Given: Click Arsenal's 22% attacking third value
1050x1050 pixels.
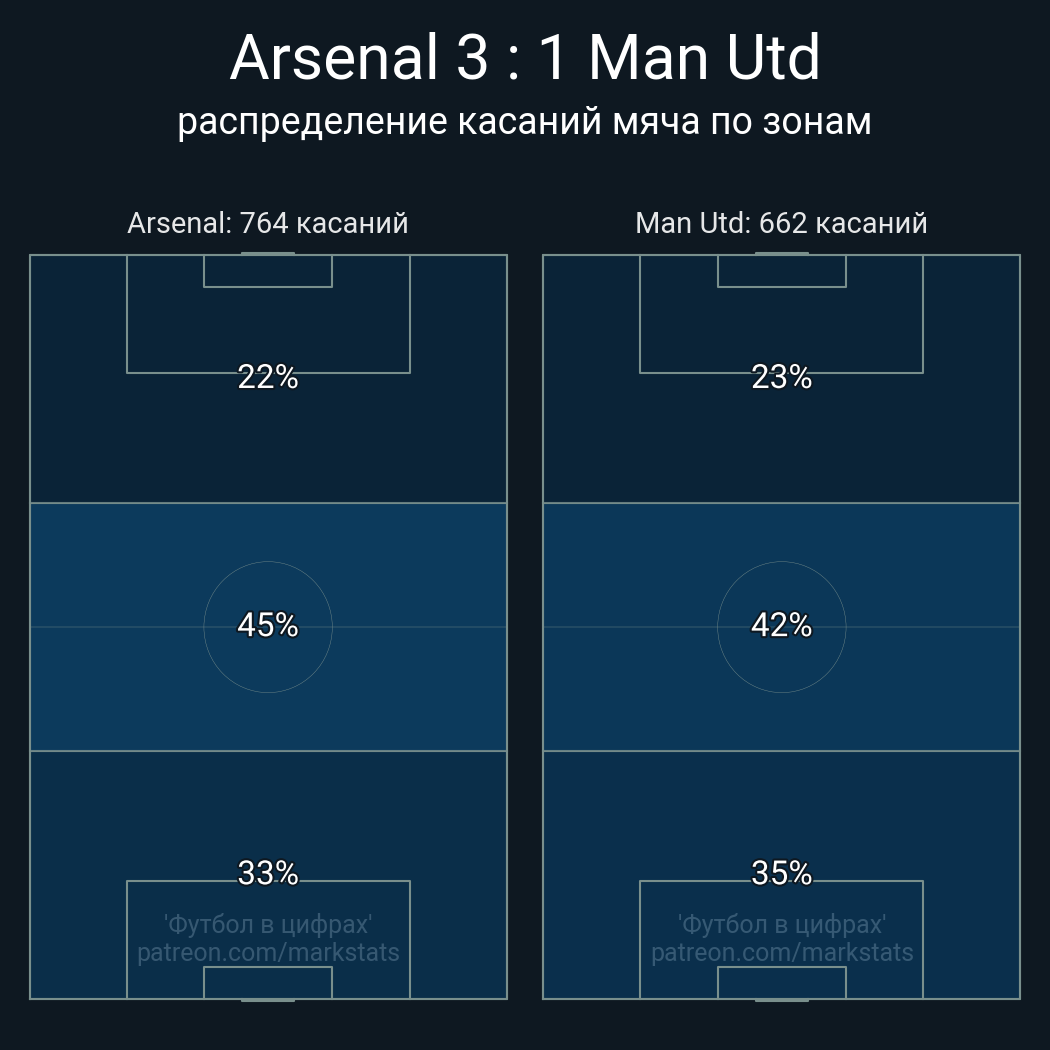Looking at the screenshot, I should pyautogui.click(x=268, y=377).
